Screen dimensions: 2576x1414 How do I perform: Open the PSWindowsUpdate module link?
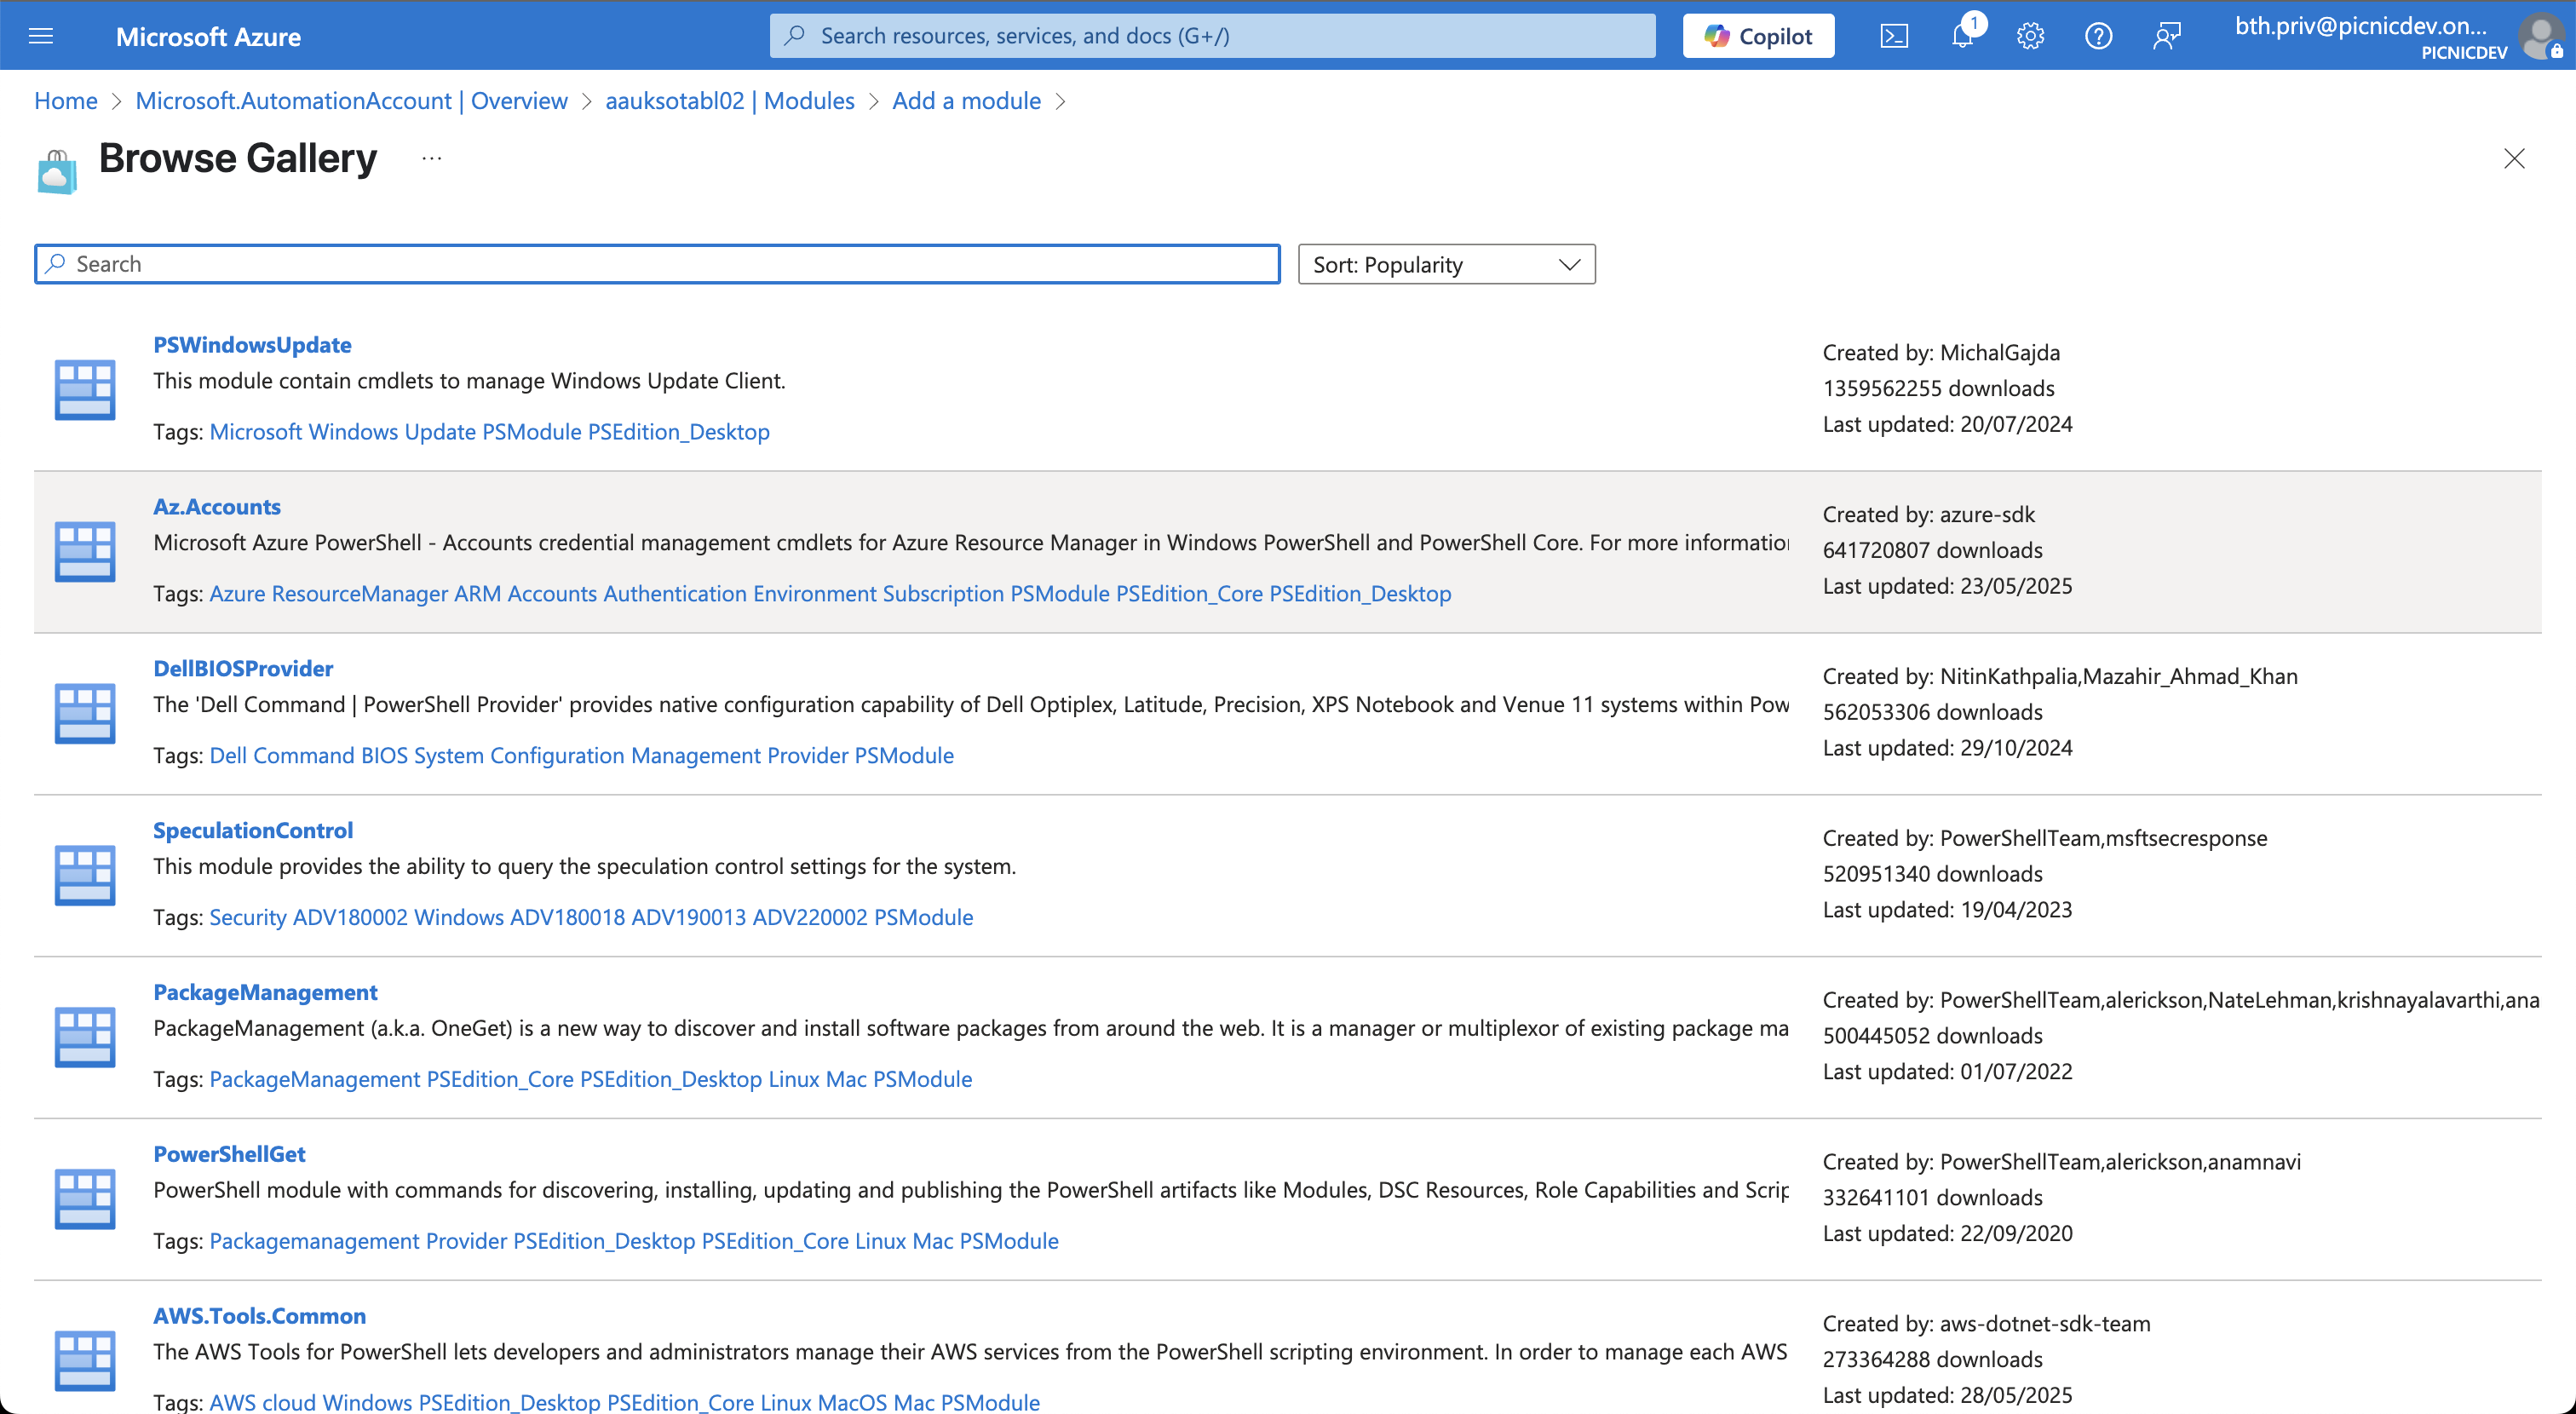tap(252, 345)
